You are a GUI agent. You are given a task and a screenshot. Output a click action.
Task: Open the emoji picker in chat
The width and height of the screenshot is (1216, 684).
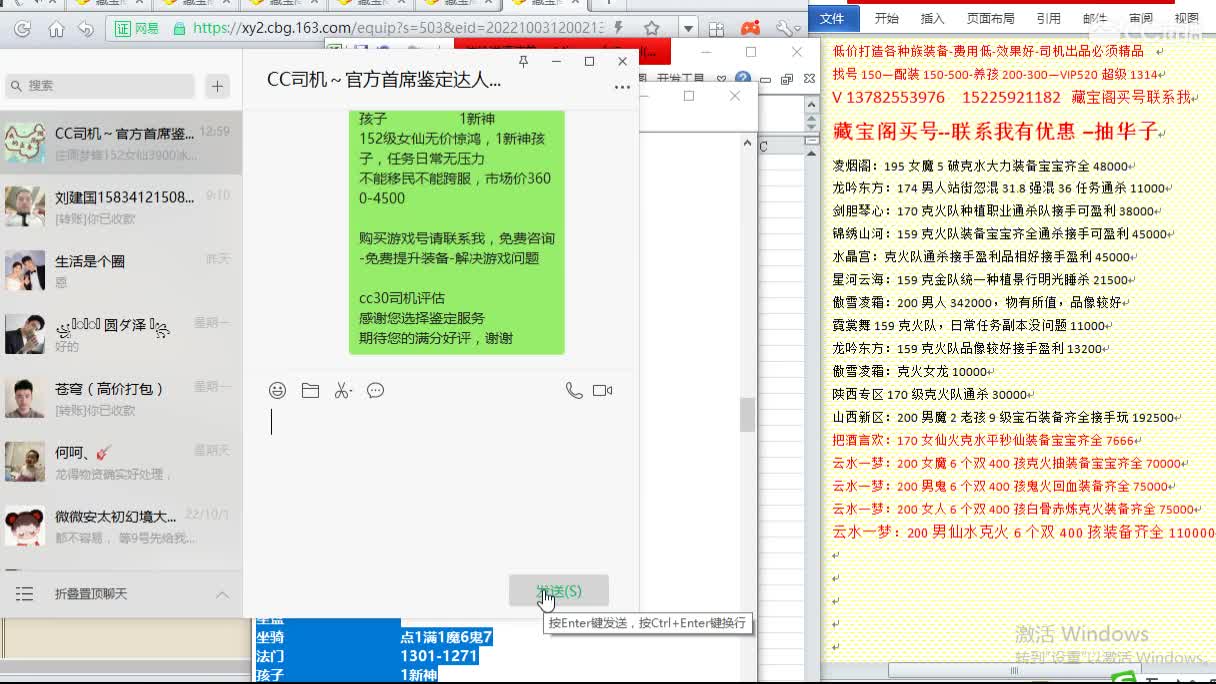278,391
